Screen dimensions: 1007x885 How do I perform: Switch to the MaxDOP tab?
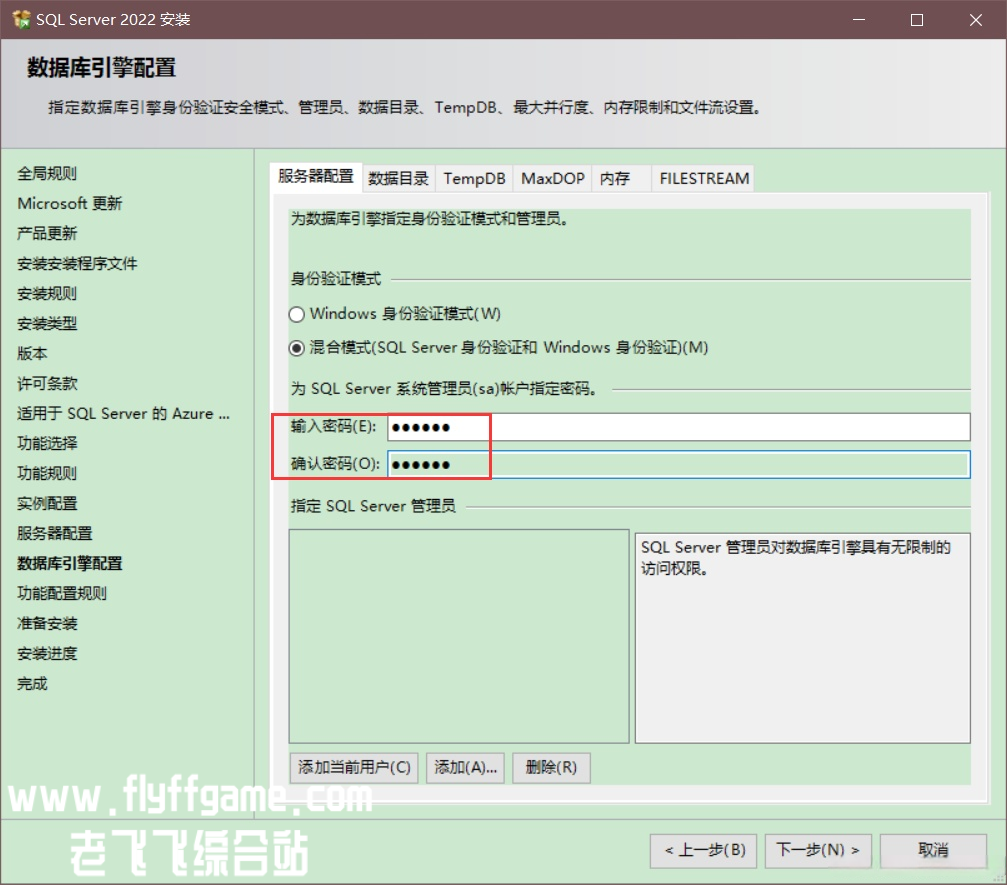pos(552,179)
